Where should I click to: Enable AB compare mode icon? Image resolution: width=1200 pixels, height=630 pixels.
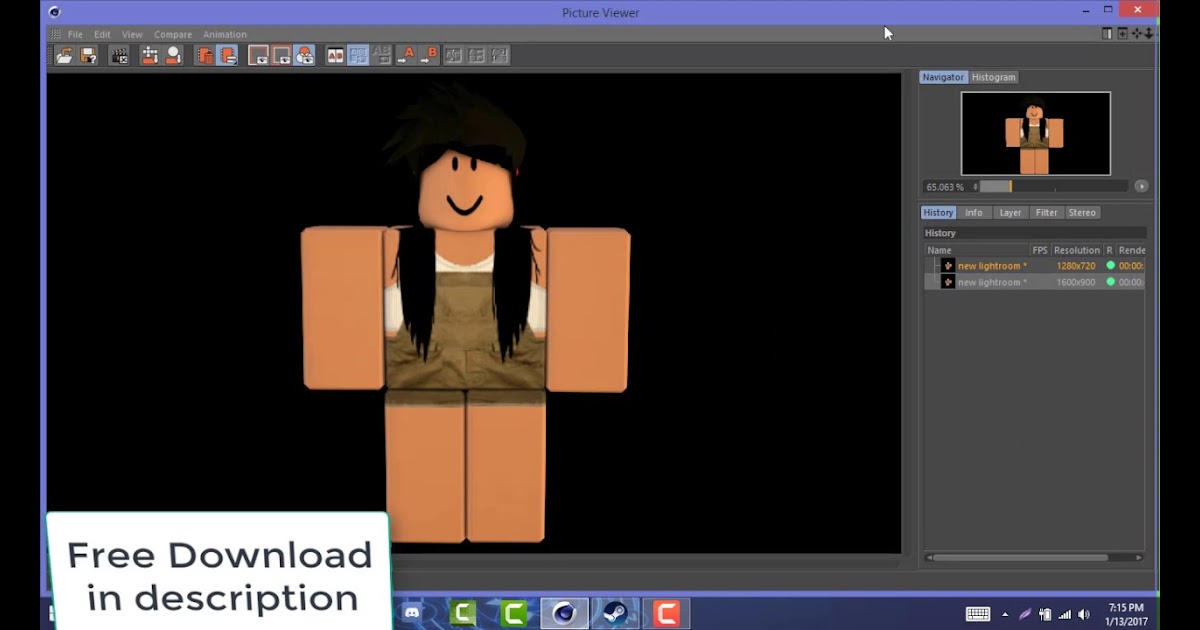[x=335, y=56]
